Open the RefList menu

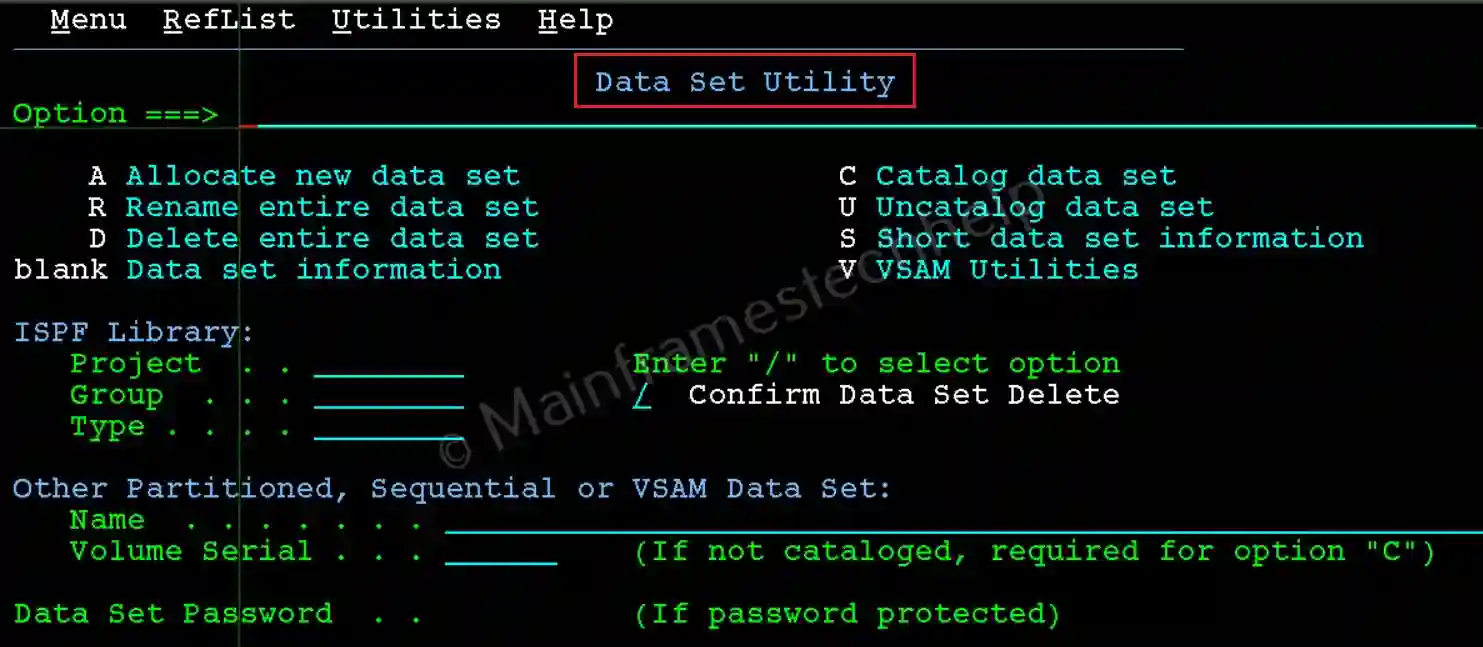pos(229,20)
